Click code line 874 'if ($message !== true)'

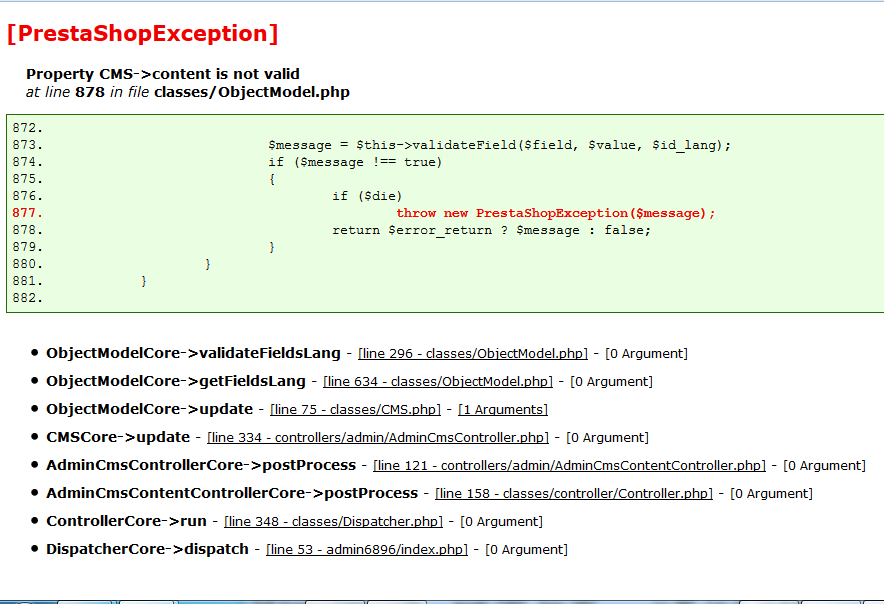click(x=355, y=162)
